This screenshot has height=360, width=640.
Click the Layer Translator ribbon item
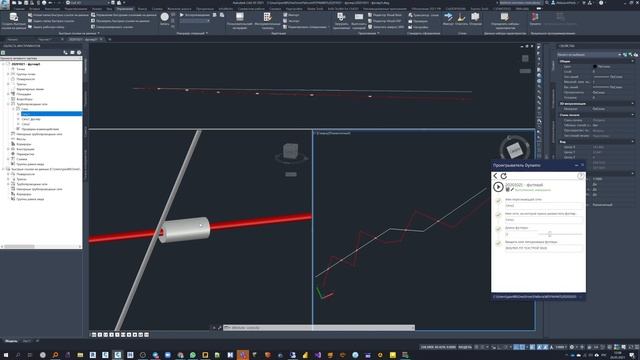click(424, 15)
